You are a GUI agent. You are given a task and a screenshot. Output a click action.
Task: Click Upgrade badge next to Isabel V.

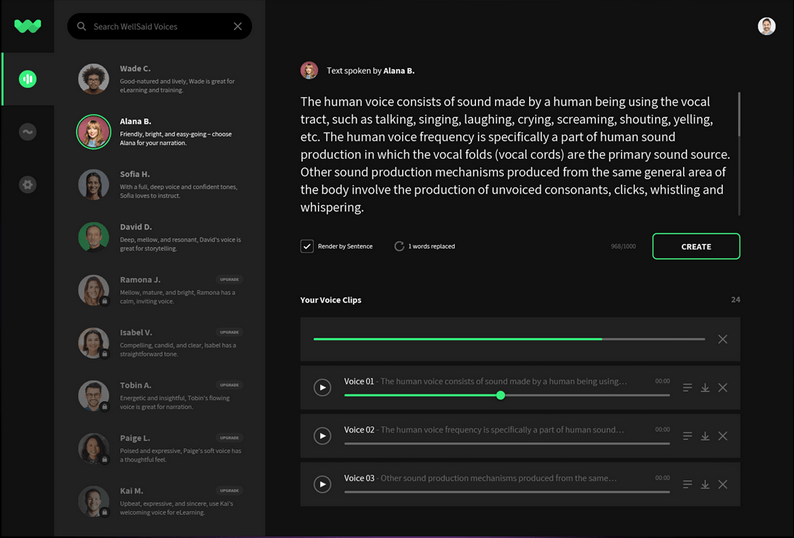[x=229, y=332]
